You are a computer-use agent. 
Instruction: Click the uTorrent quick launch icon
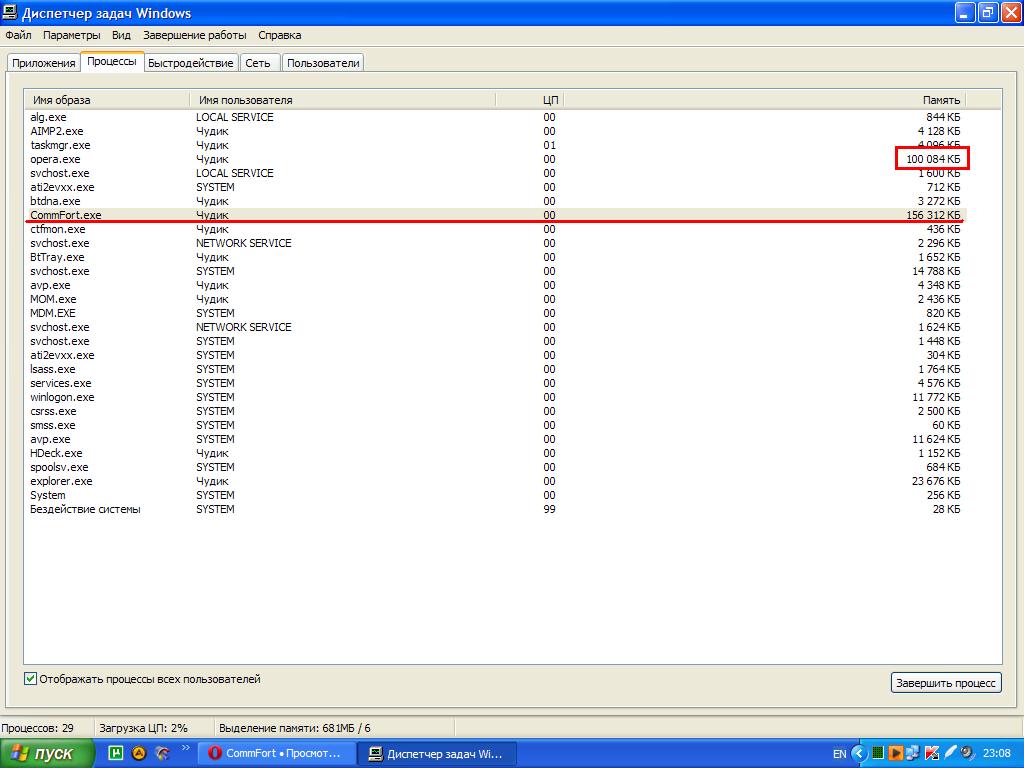(x=116, y=753)
